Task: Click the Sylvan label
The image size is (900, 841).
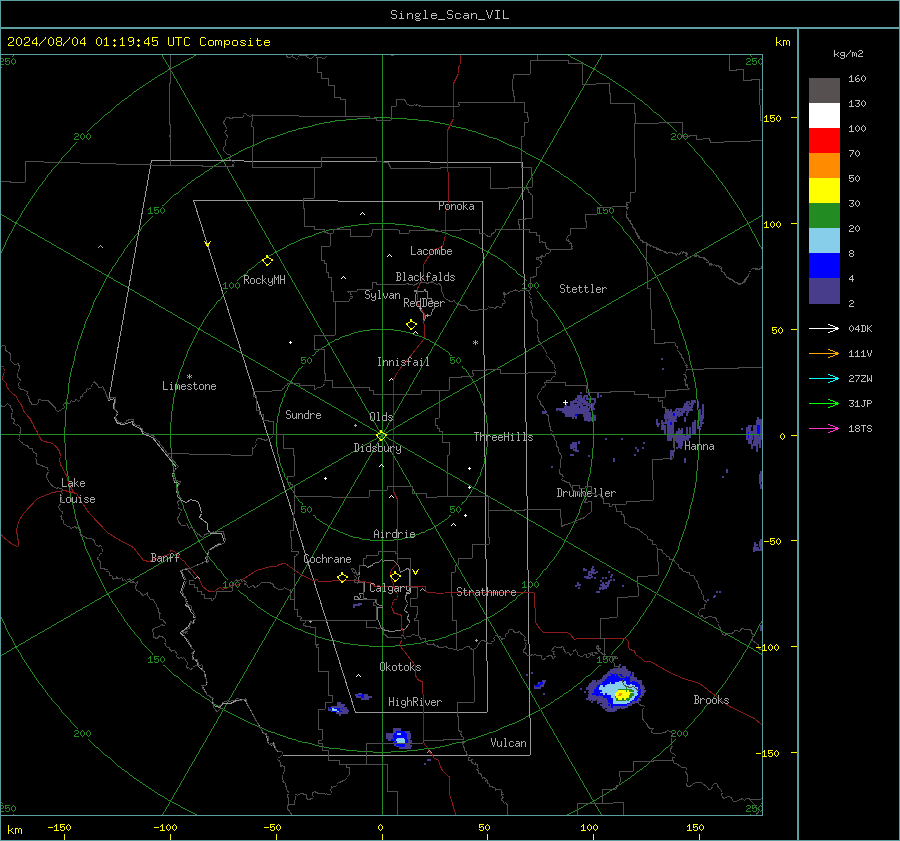Action: tap(382, 295)
